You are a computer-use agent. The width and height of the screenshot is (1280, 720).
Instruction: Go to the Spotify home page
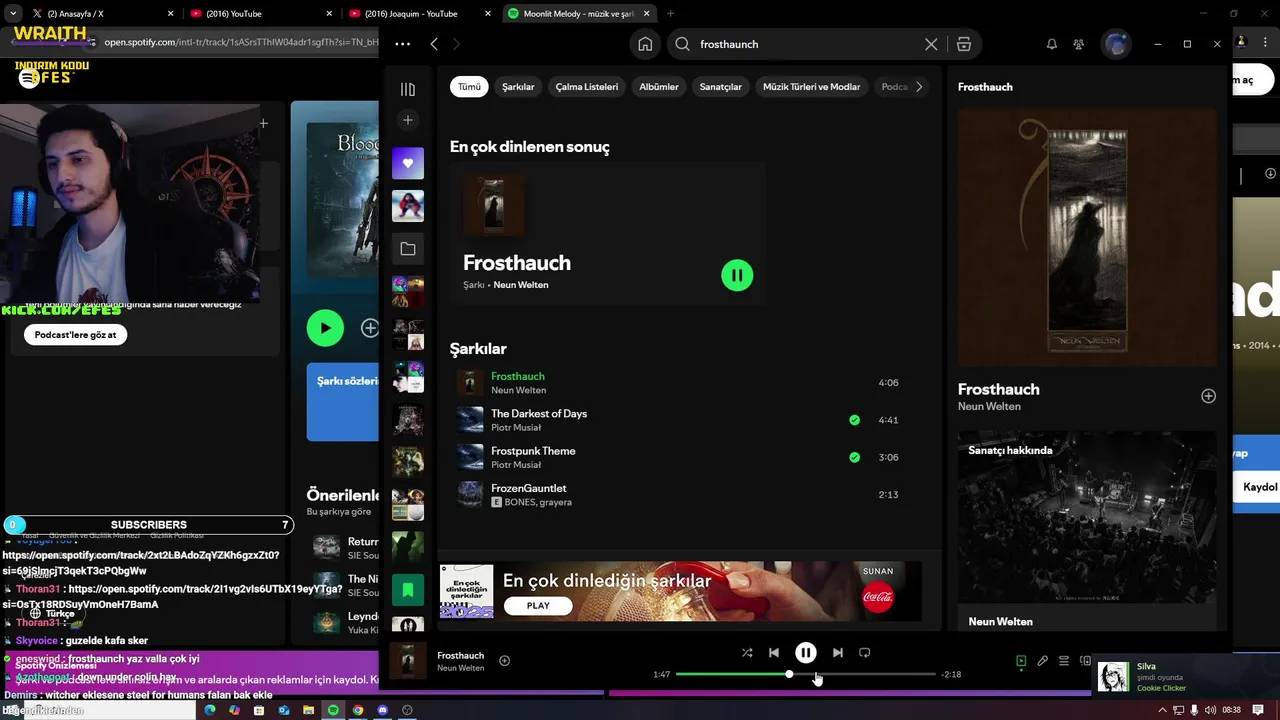coord(645,44)
